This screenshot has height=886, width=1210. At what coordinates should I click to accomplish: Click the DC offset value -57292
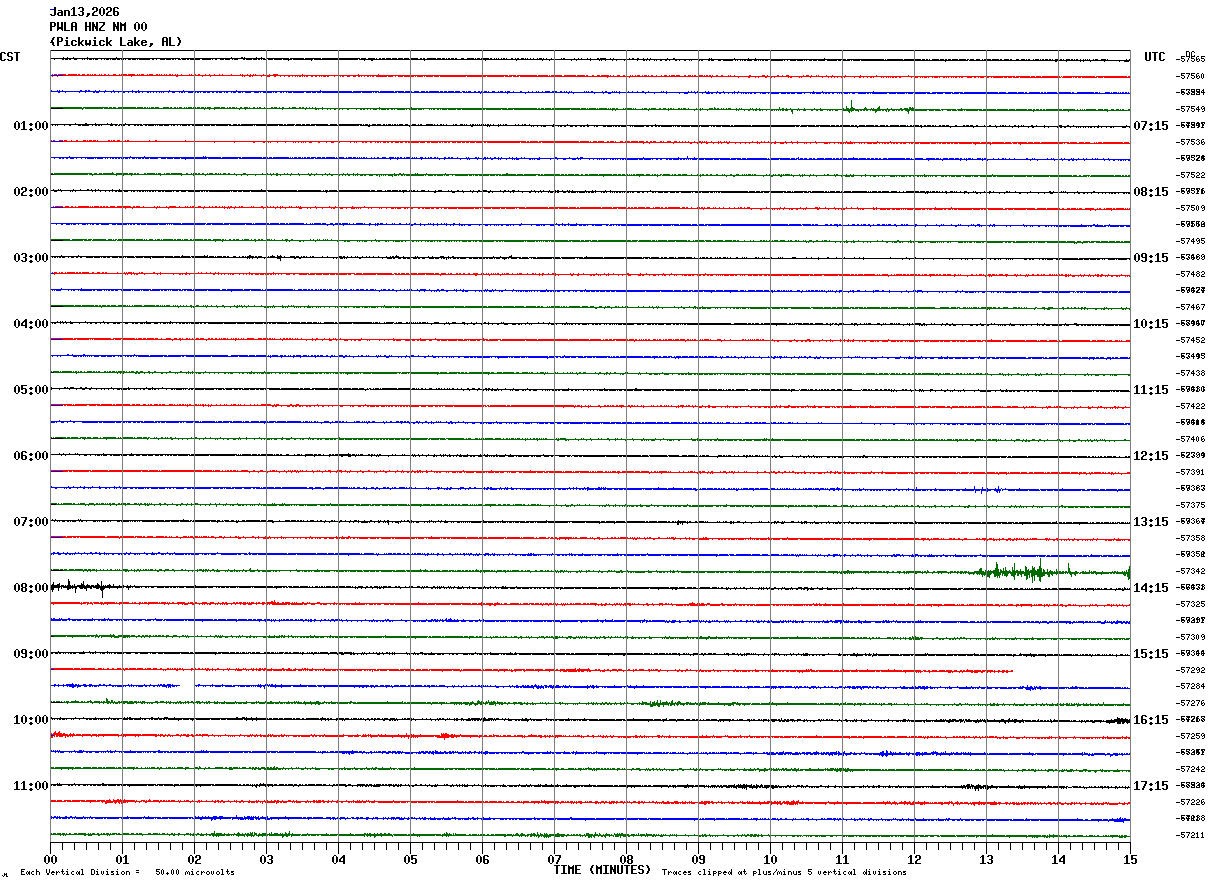[1191, 670]
